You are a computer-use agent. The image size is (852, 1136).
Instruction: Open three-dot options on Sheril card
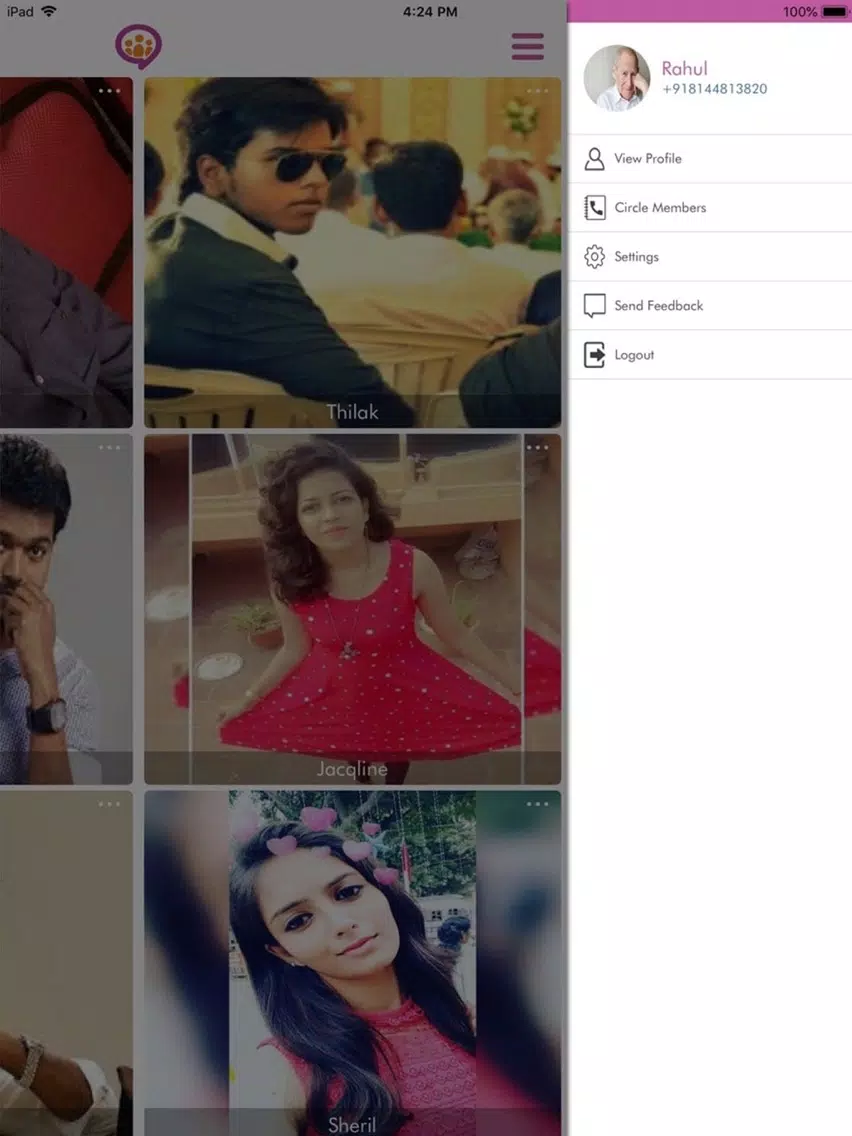[537, 804]
